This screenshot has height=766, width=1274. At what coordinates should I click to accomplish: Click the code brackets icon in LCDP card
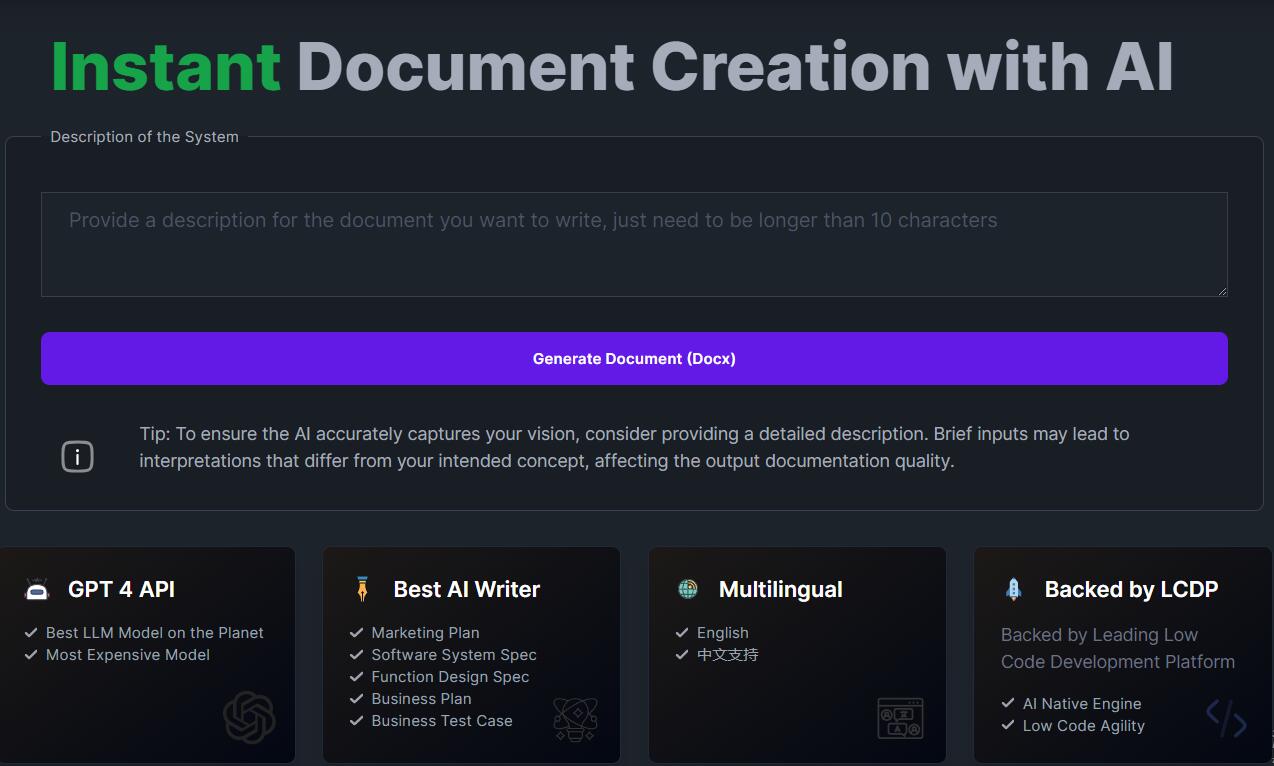(1226, 718)
